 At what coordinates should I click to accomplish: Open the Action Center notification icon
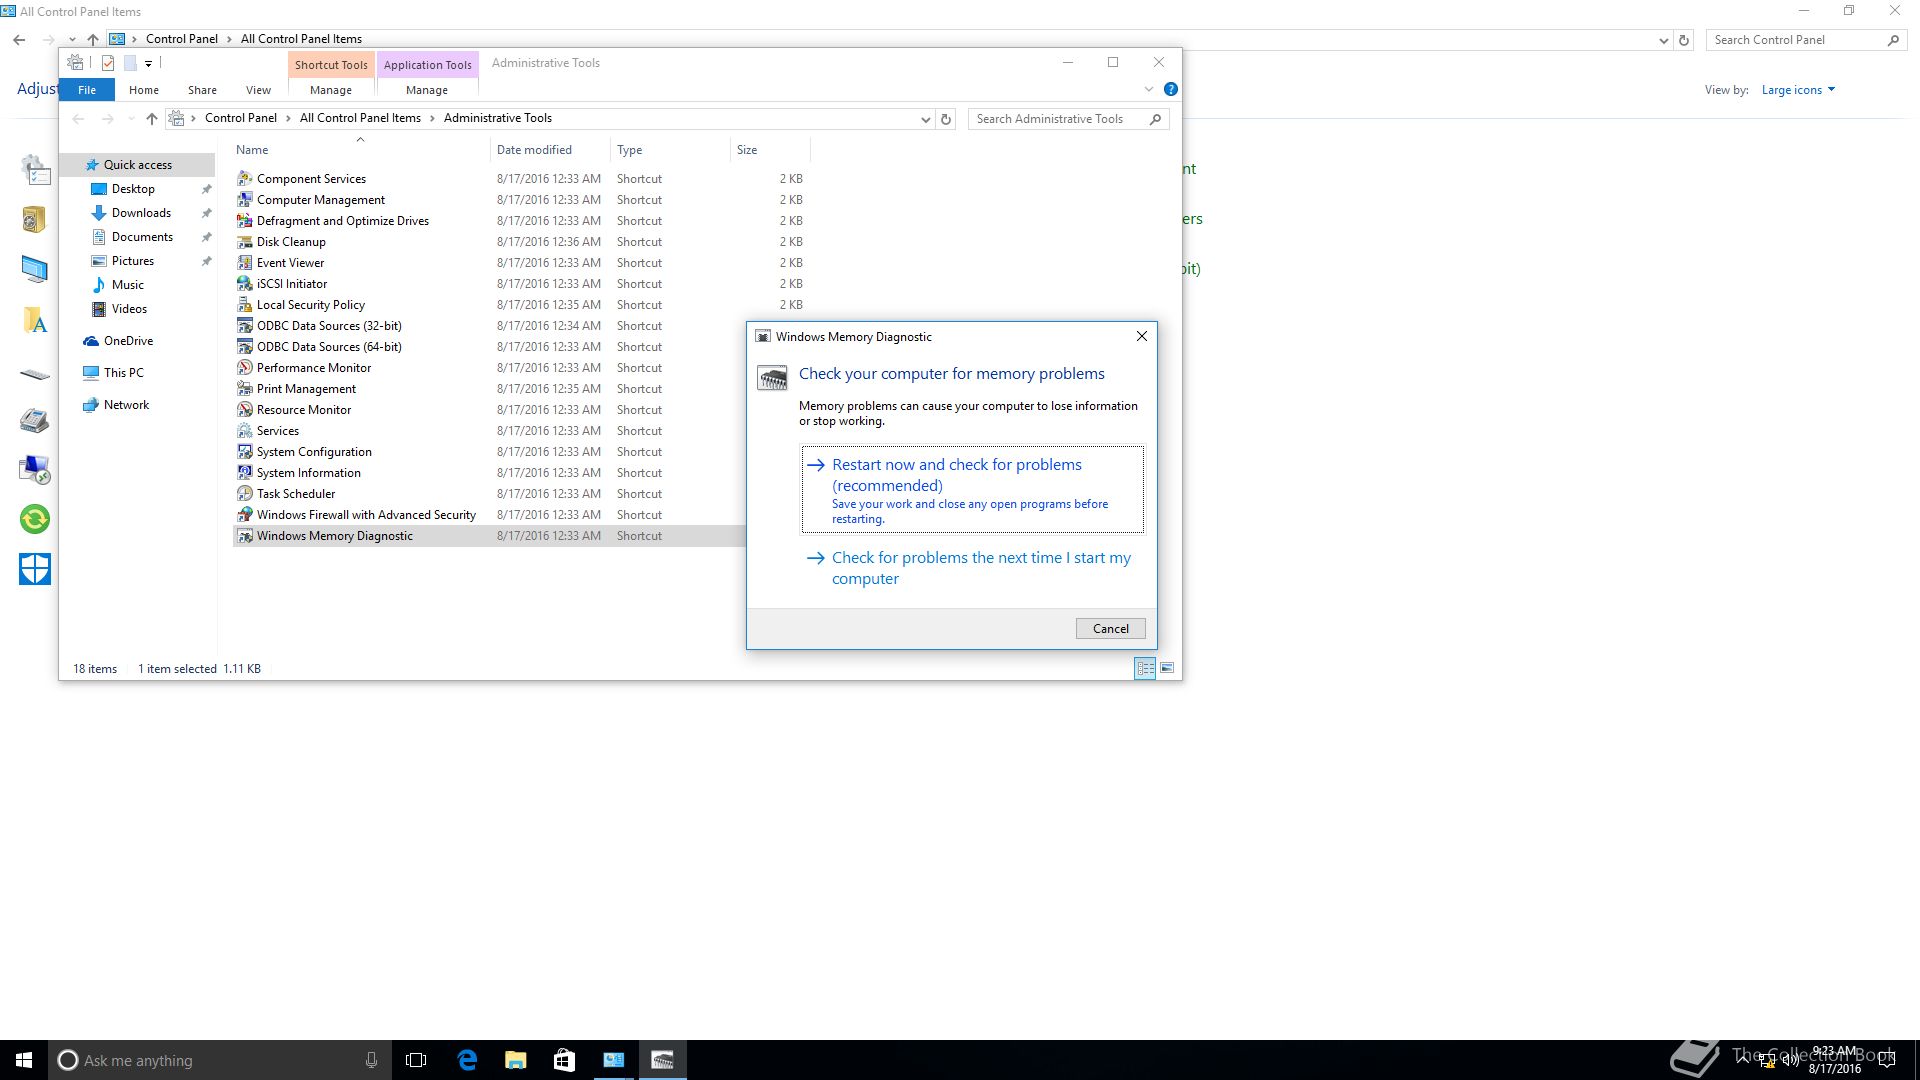pos(1887,1060)
